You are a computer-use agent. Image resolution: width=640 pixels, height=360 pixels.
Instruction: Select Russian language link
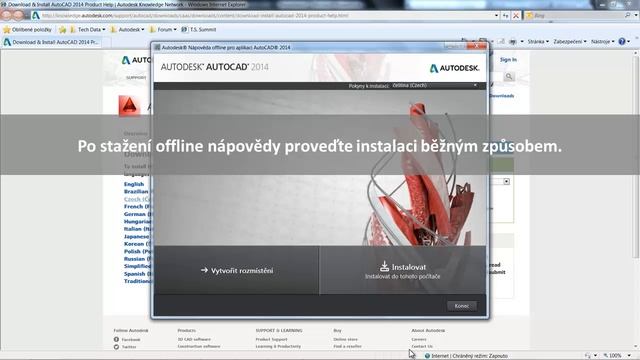(x=137, y=259)
